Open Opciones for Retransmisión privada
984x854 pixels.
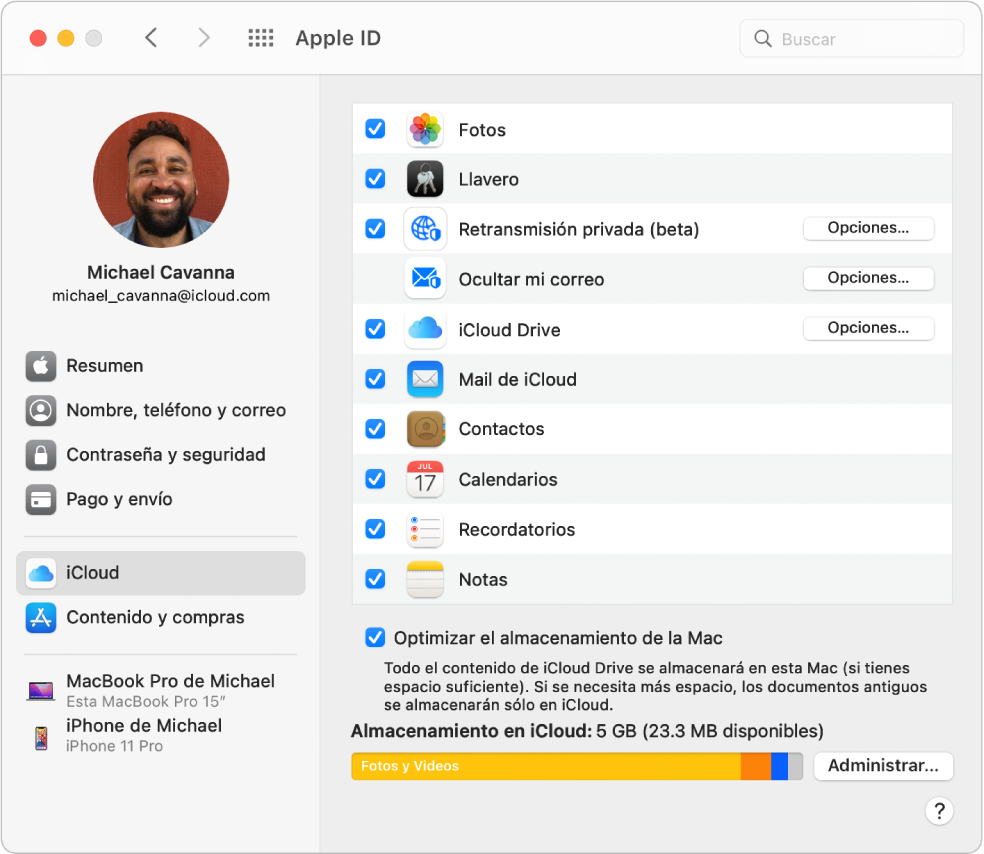(x=868, y=228)
